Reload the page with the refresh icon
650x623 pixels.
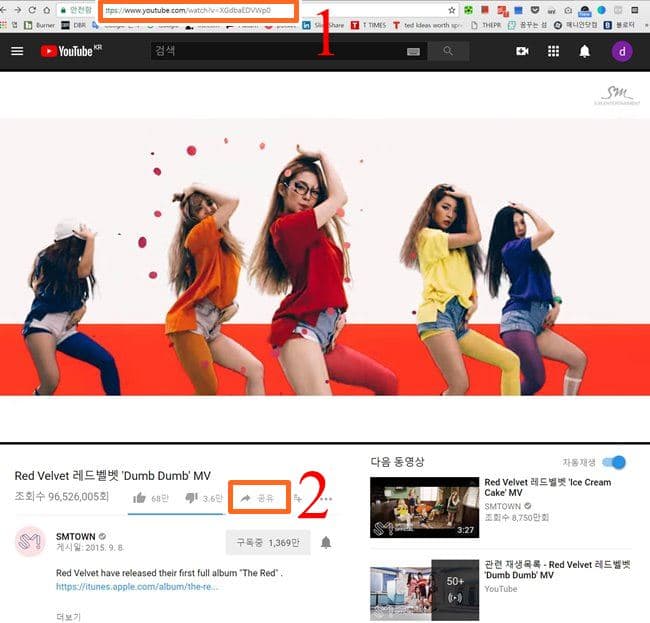coord(32,10)
